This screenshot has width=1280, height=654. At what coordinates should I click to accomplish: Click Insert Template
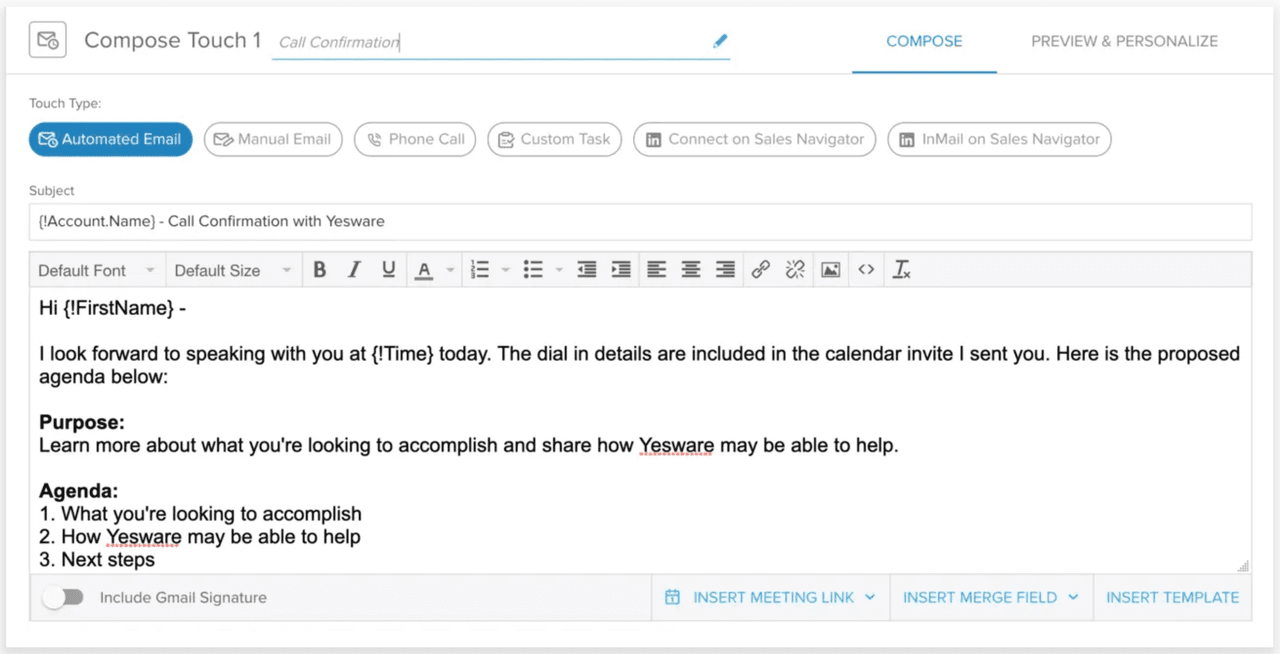(1172, 597)
